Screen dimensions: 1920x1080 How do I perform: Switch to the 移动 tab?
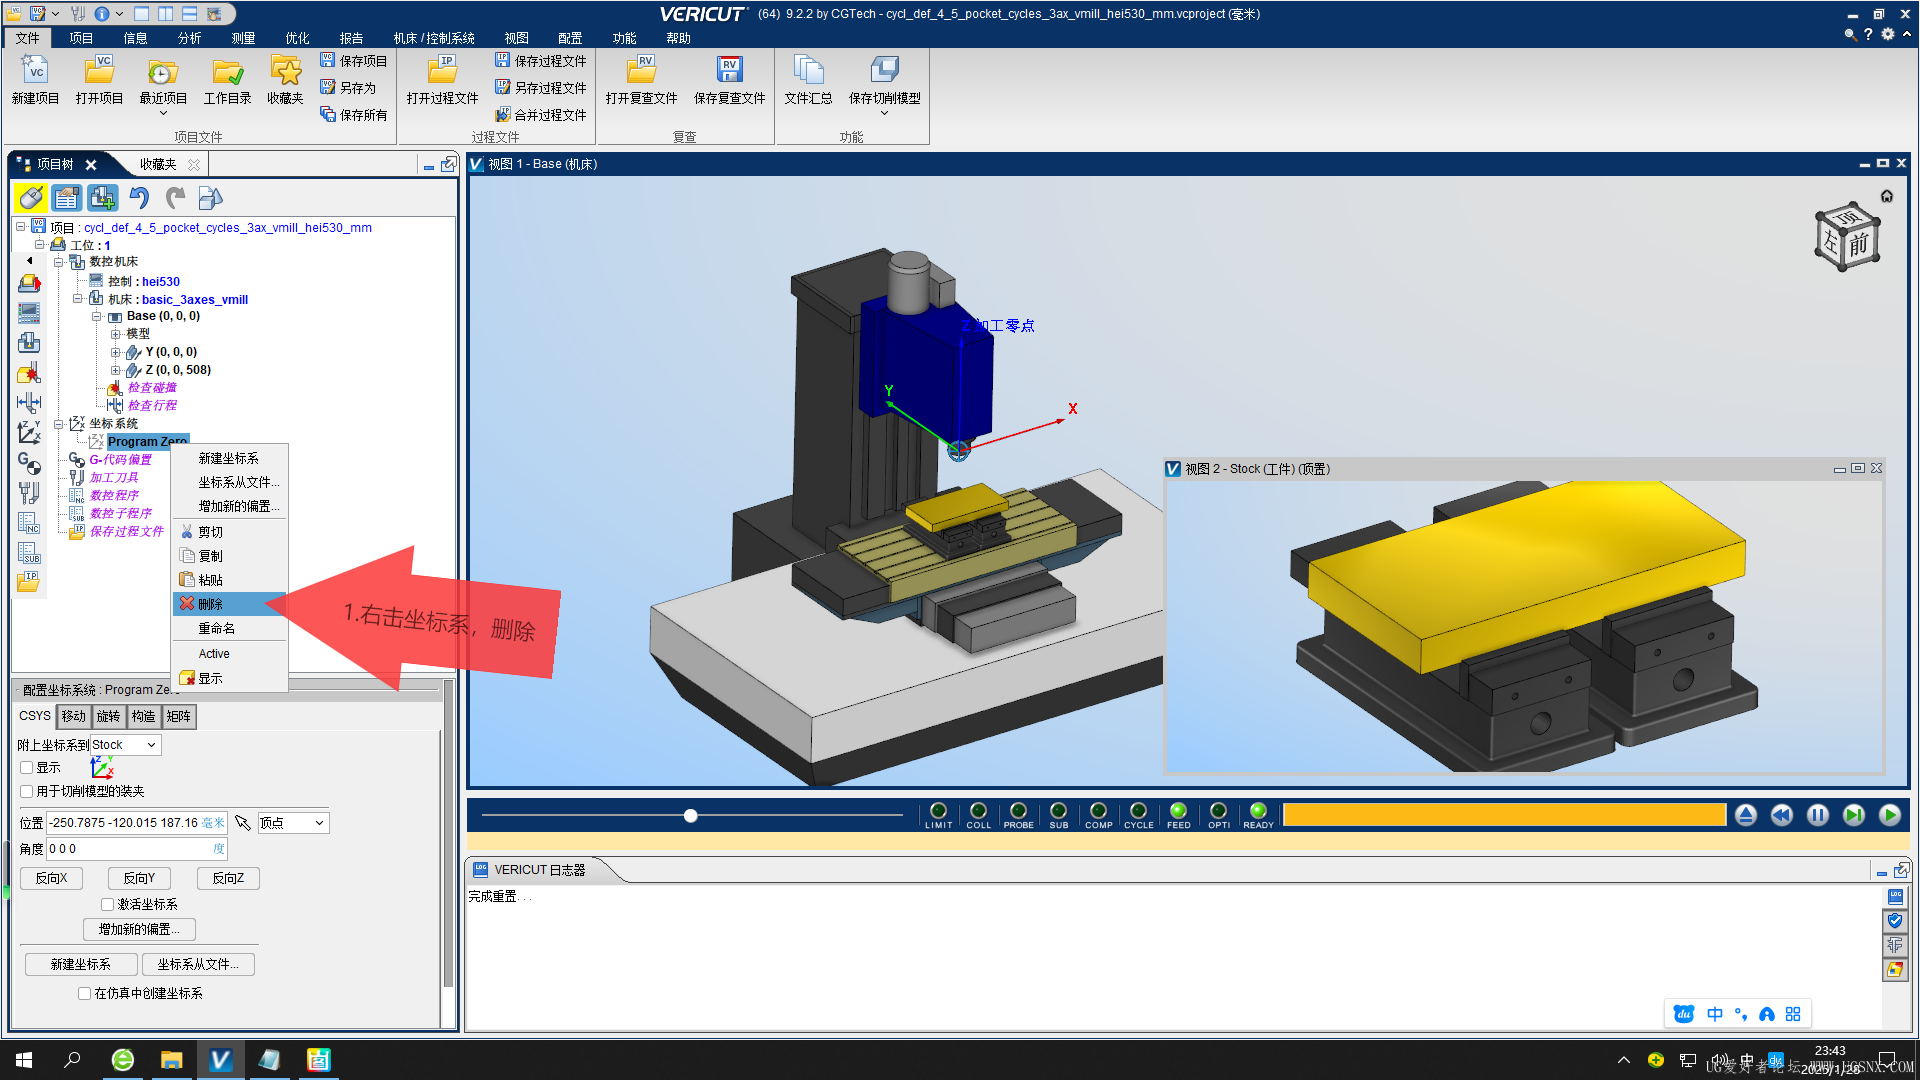pos(74,716)
